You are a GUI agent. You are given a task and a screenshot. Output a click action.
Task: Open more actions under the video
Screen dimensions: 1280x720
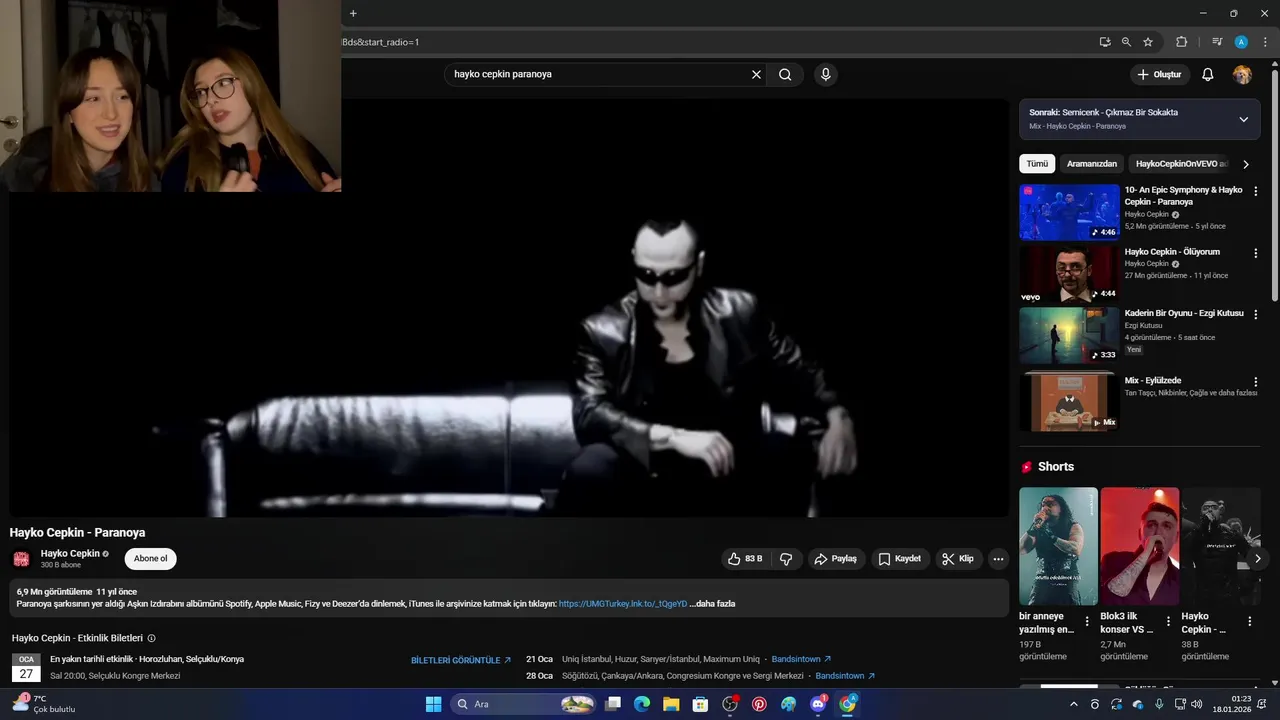pos(998,559)
